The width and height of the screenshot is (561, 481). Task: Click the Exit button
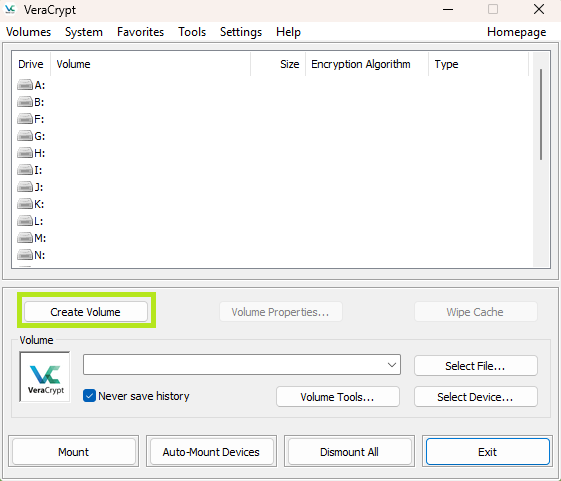(487, 452)
